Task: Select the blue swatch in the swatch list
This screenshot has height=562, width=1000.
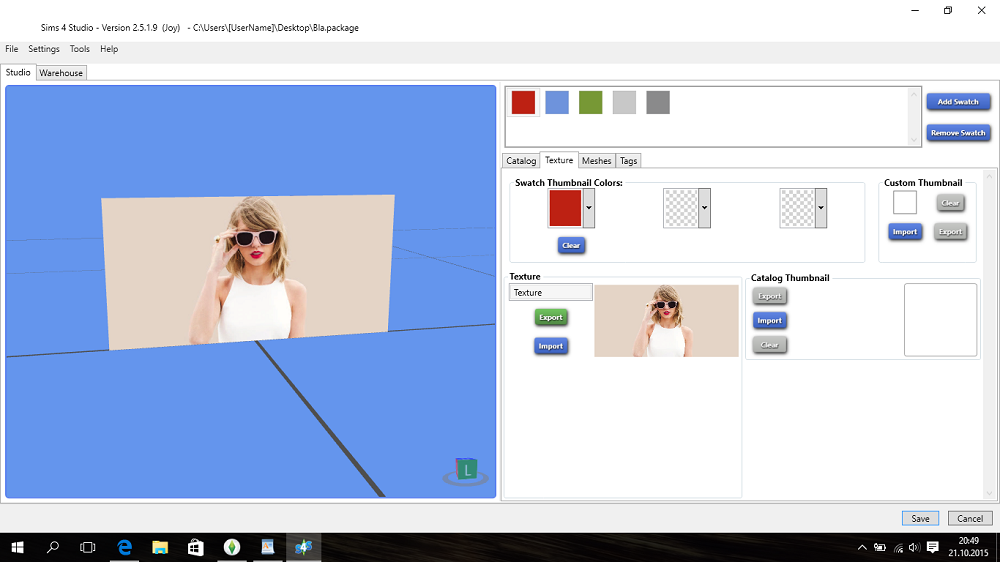Action: (x=557, y=102)
